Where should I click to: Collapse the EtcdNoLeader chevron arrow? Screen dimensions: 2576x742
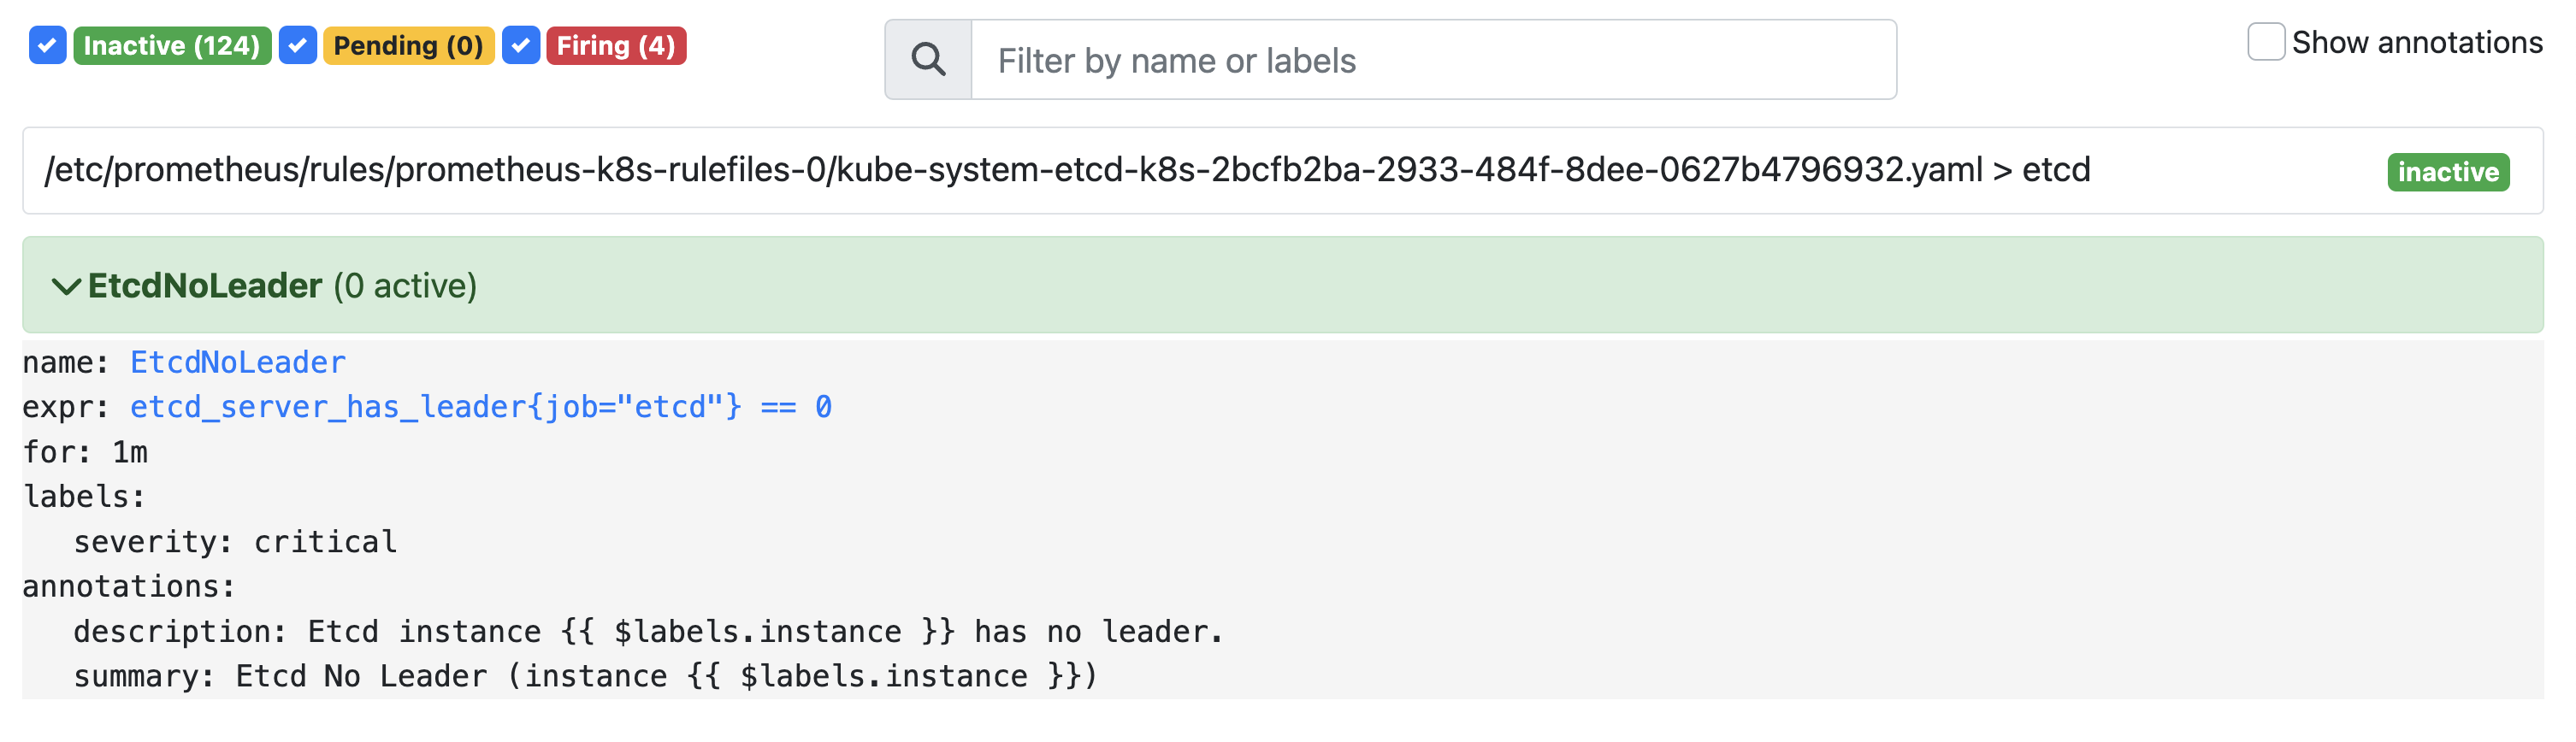pyautogui.click(x=66, y=287)
